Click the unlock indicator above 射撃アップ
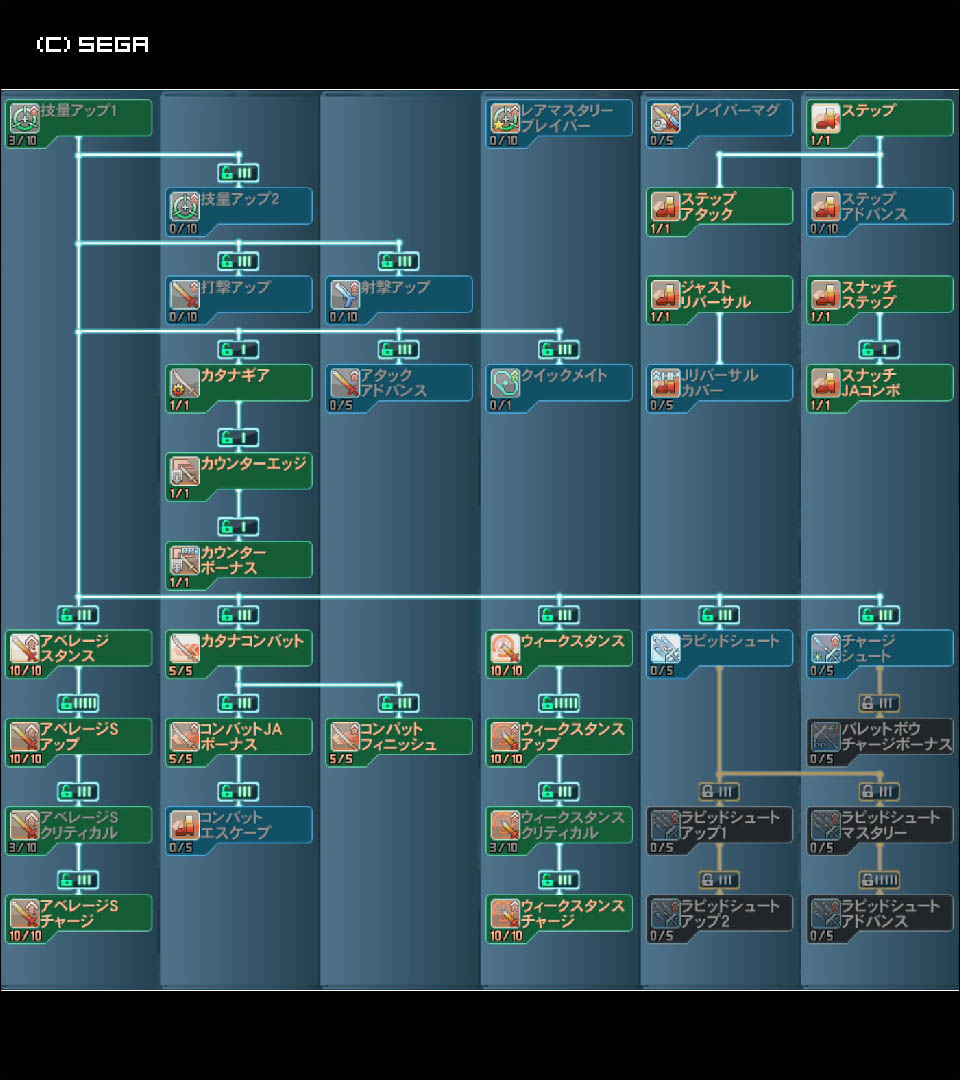The image size is (960, 1080). [x=399, y=261]
